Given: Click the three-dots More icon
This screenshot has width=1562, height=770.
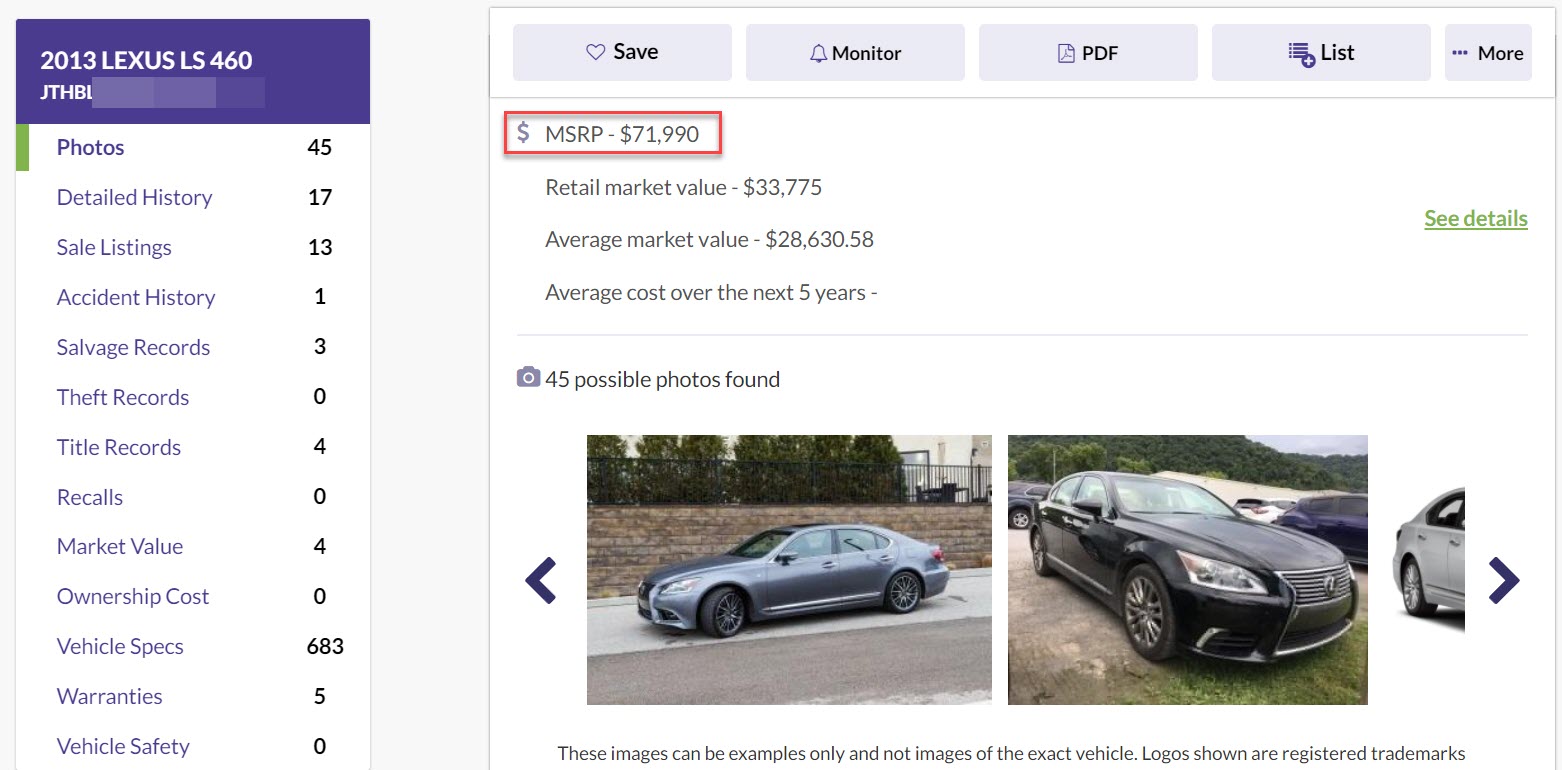Looking at the screenshot, I should tap(1460, 53).
